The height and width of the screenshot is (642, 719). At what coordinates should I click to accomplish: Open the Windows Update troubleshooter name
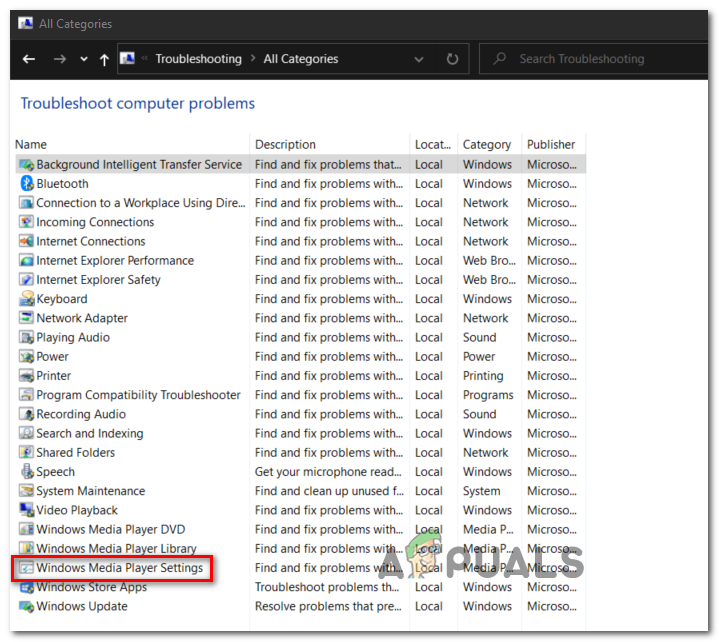82,606
